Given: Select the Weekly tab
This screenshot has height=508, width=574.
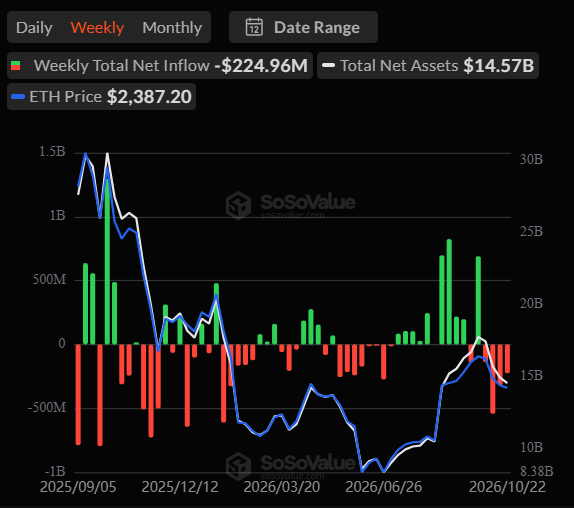Looking at the screenshot, I should [x=97, y=28].
